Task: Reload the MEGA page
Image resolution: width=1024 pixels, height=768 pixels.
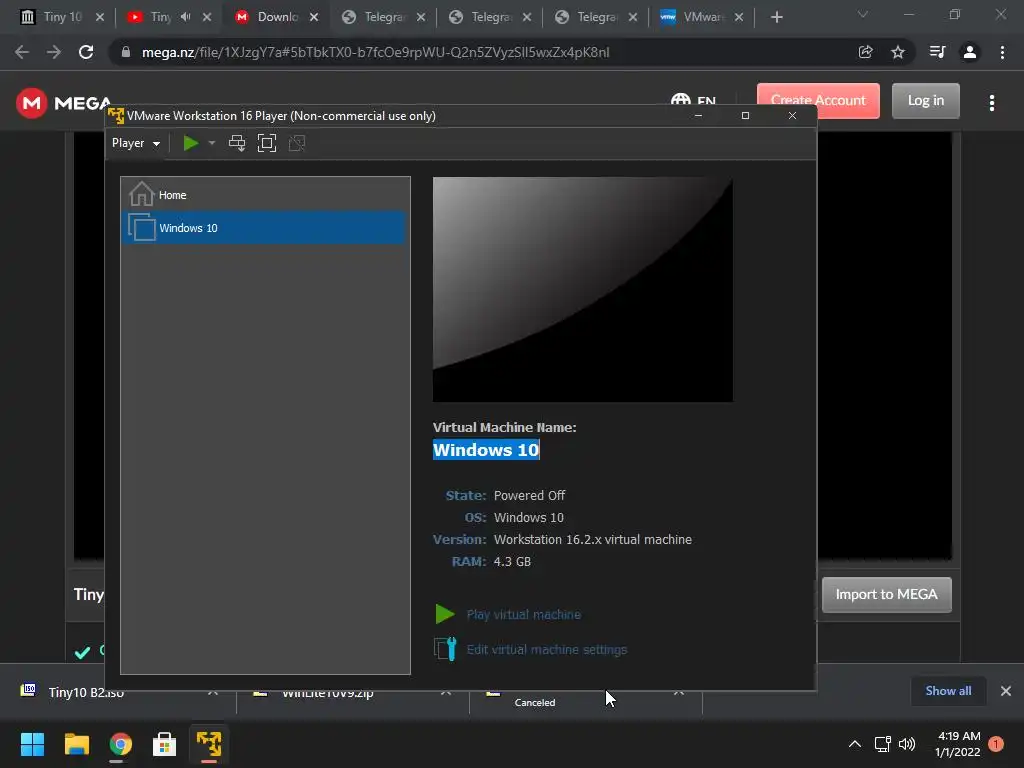Action: click(86, 52)
